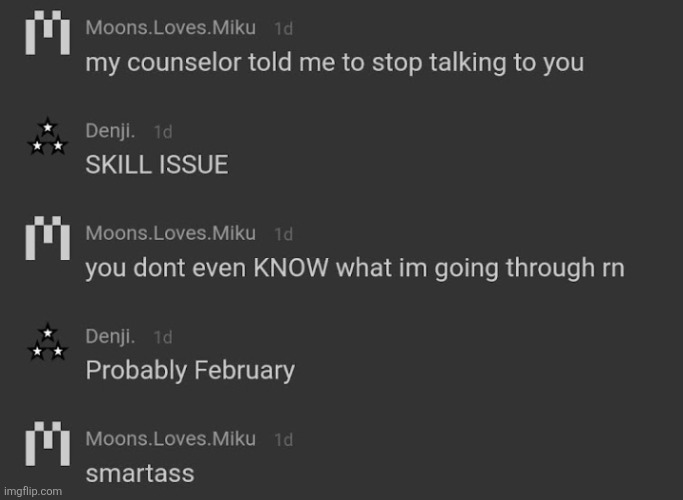
Task: Click the 1d timestamp on SKILL ISSUE comment
Action: (163, 132)
